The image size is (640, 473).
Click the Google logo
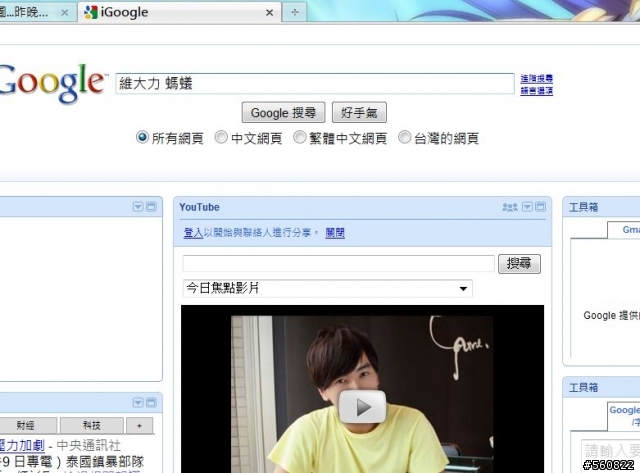(x=52, y=83)
